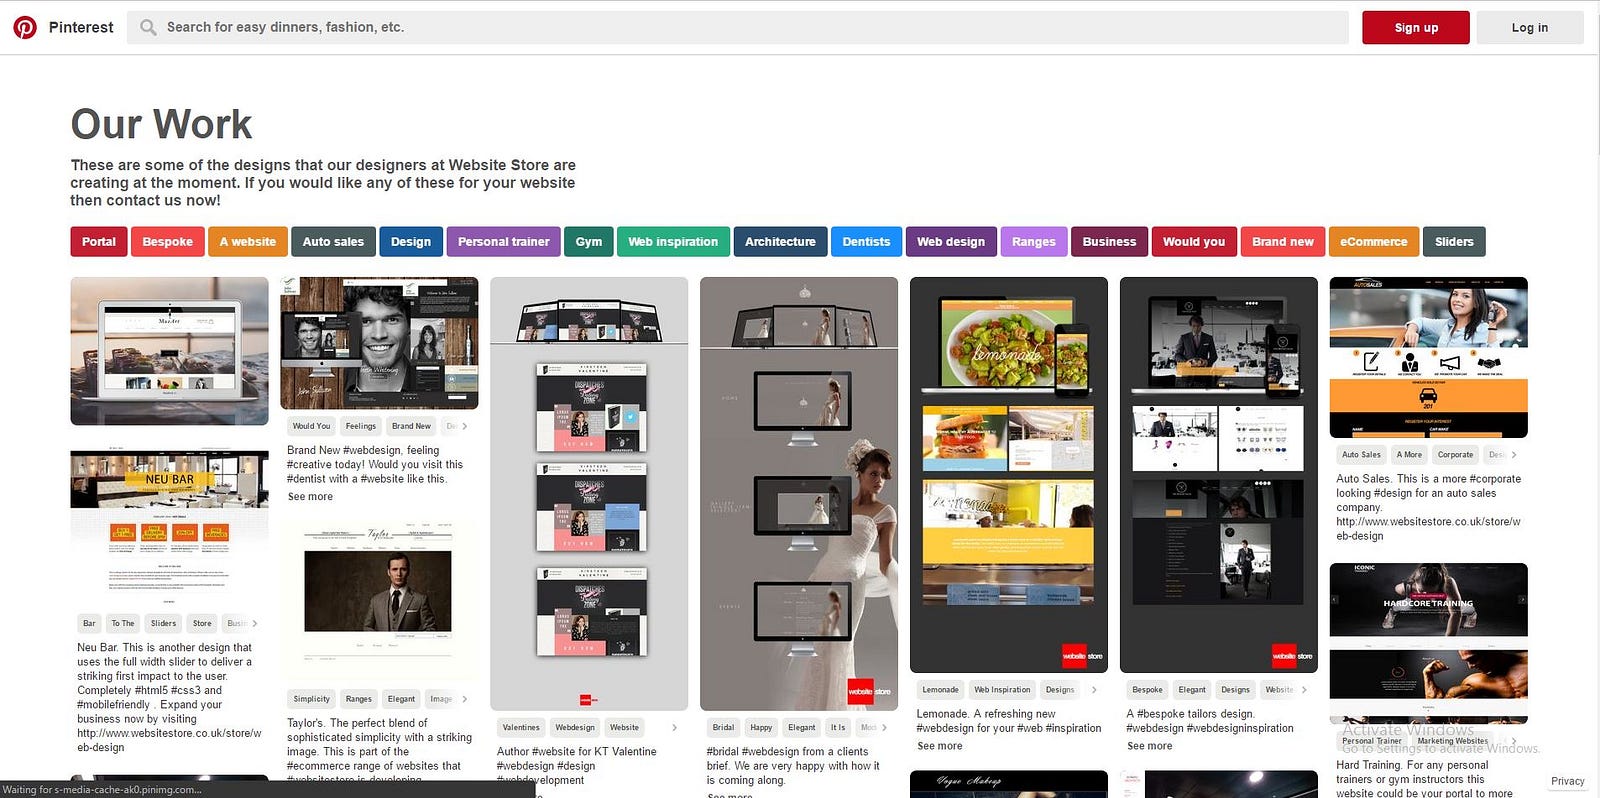The width and height of the screenshot is (1600, 798).
Task: Click the A More tag
Action: tap(1409, 454)
